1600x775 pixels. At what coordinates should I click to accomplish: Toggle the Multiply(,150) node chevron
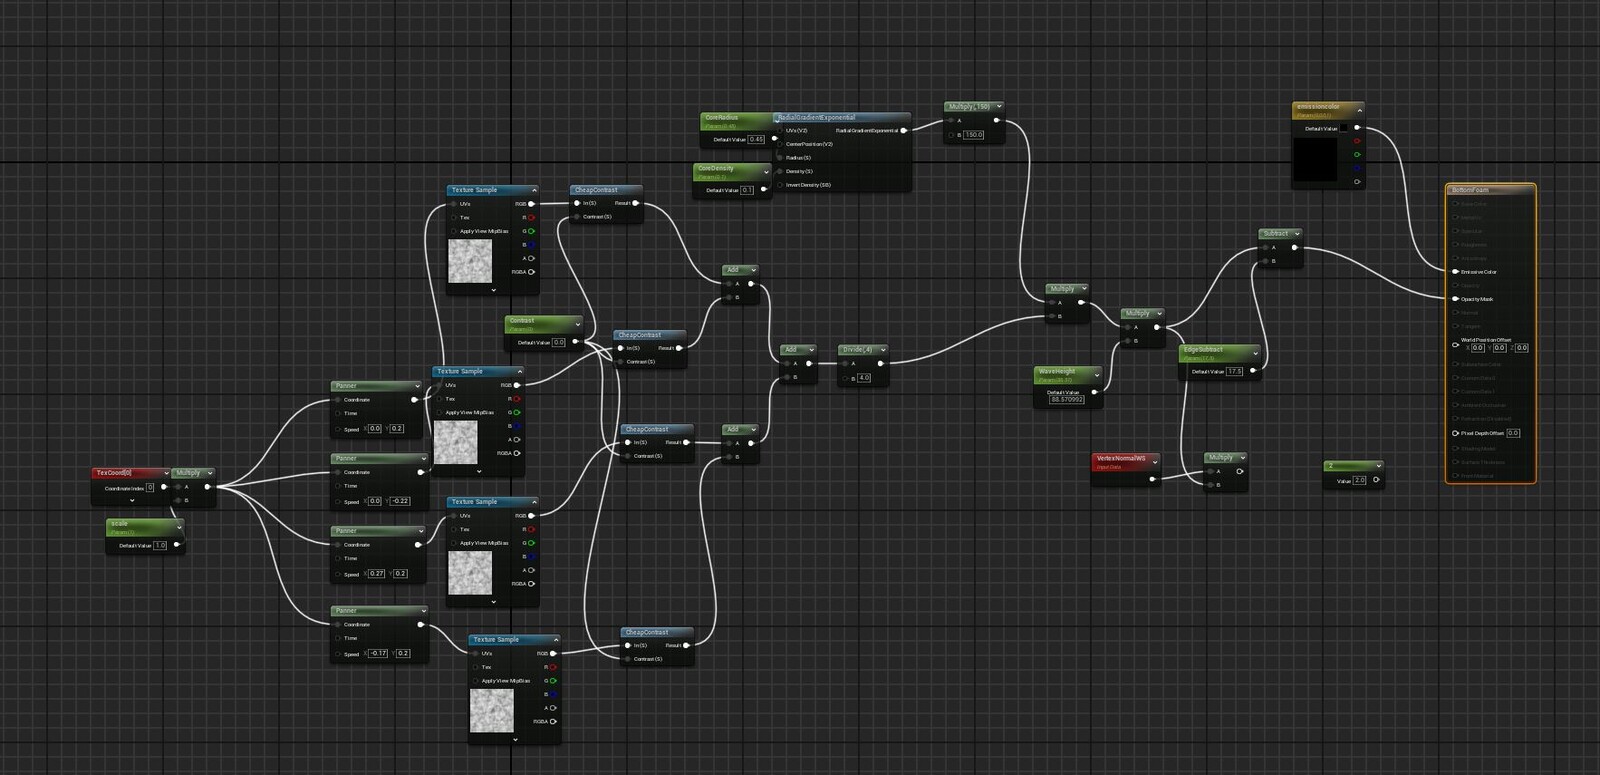click(x=997, y=106)
